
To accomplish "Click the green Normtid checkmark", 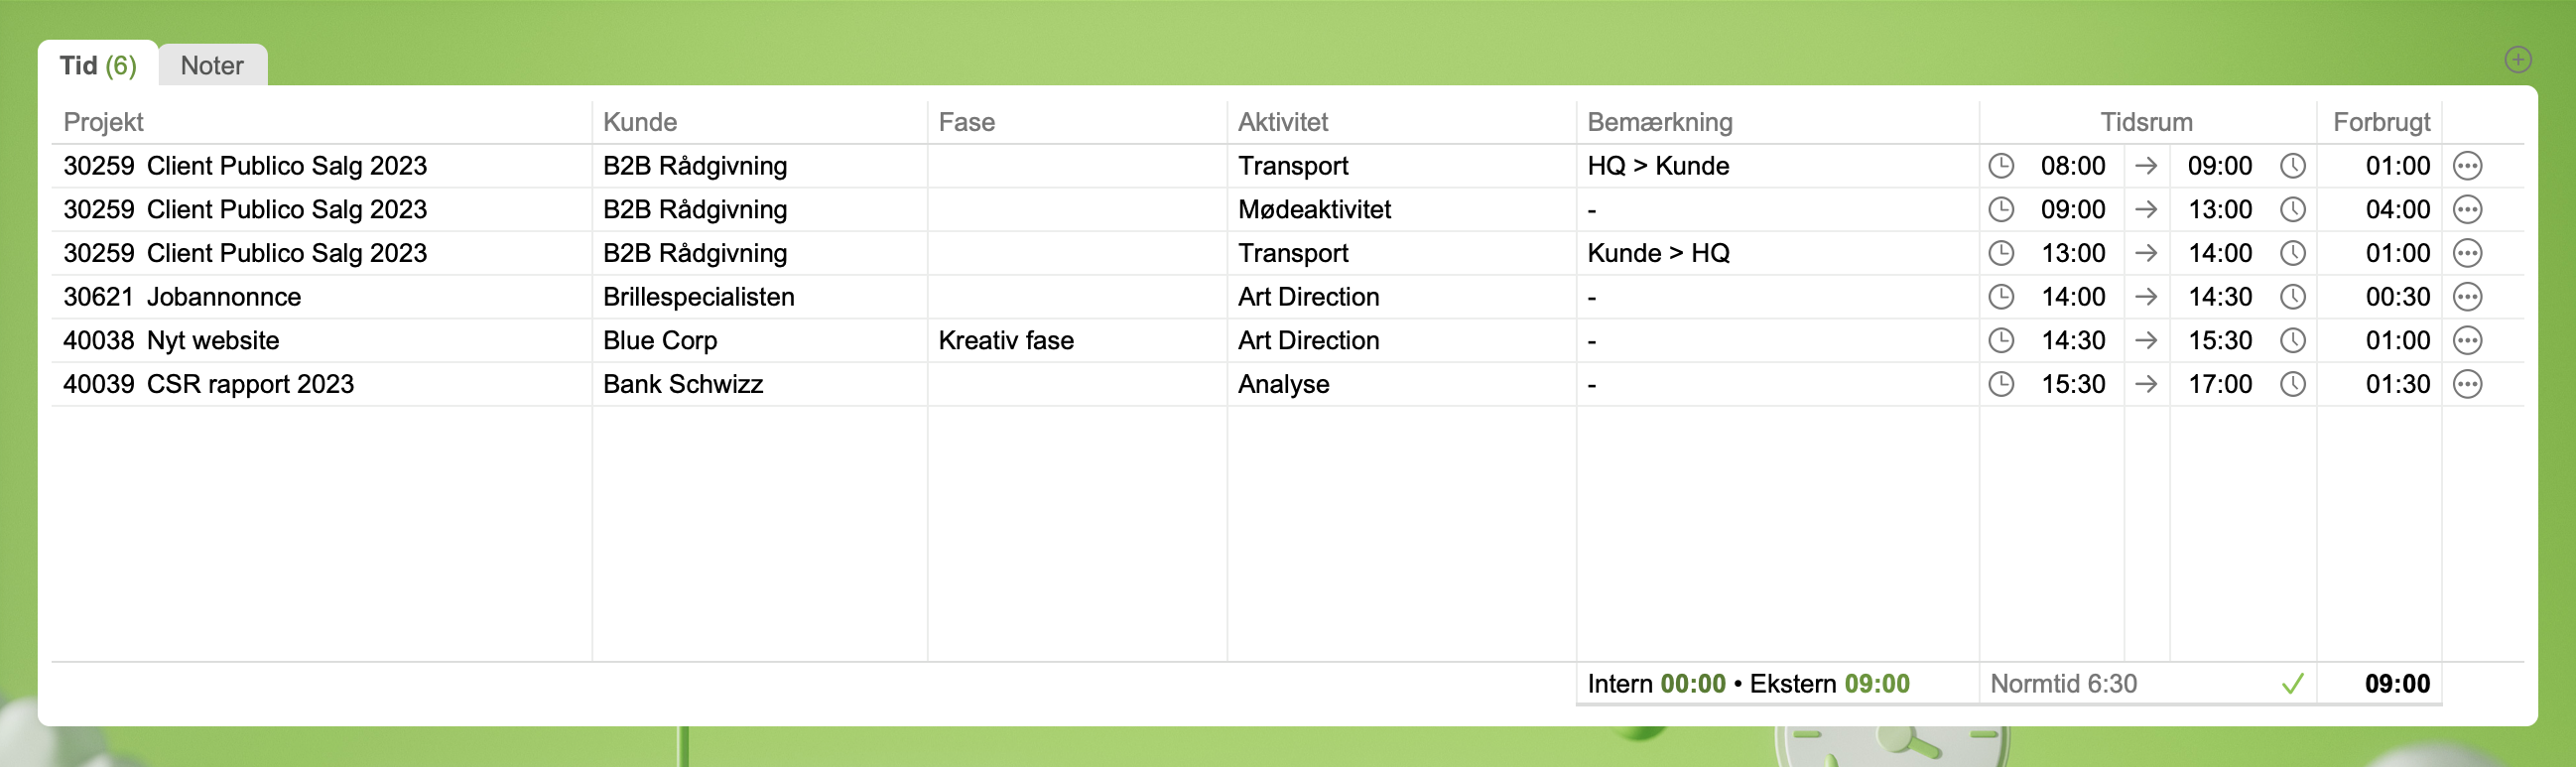I will [2293, 684].
